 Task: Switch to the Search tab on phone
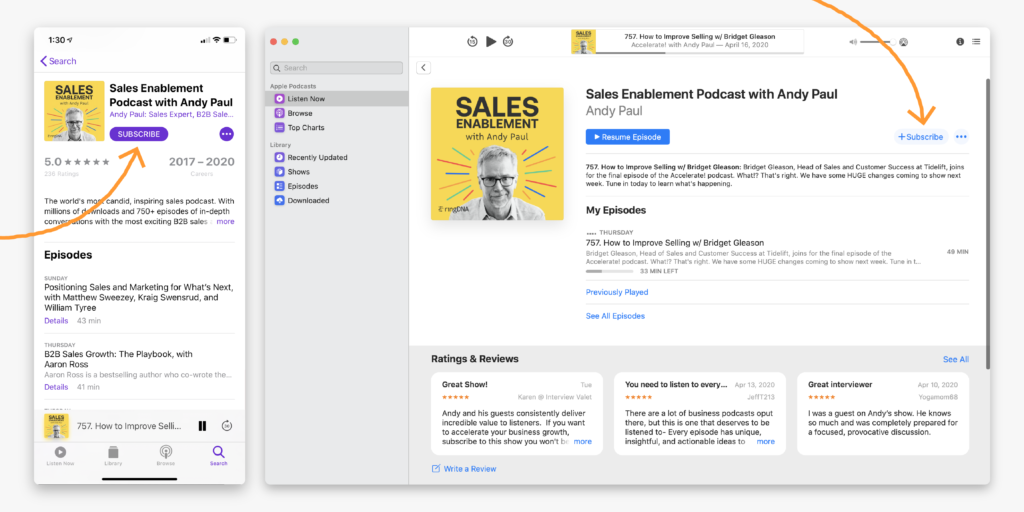pyautogui.click(x=219, y=455)
